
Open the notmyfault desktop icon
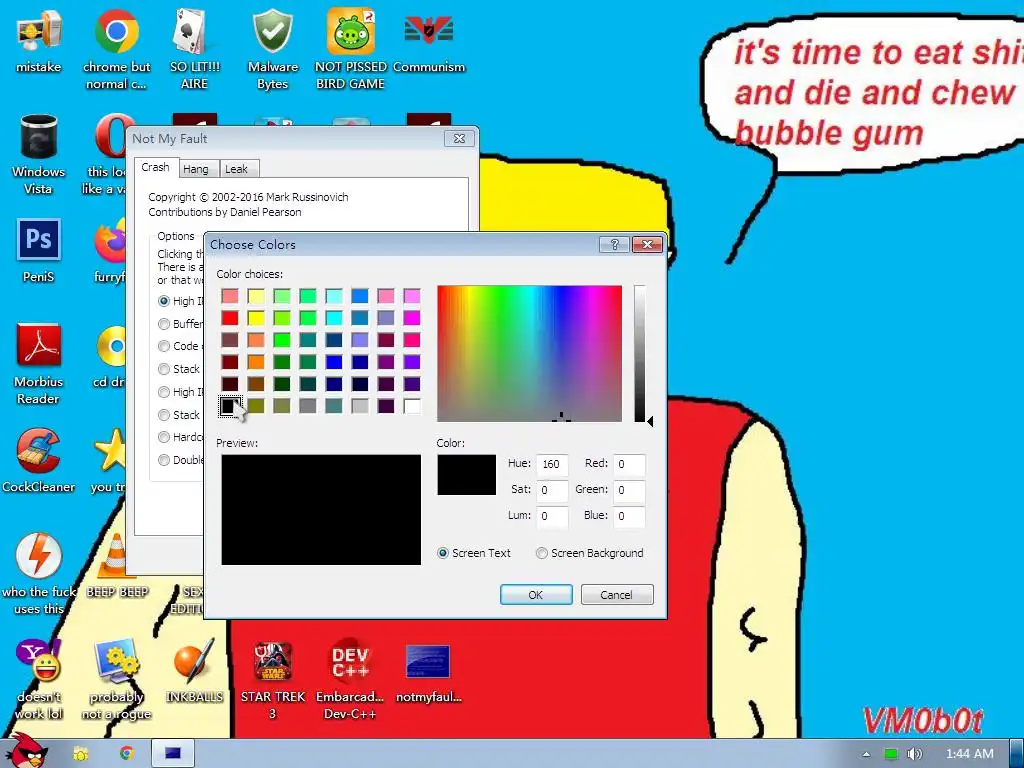pos(428,673)
